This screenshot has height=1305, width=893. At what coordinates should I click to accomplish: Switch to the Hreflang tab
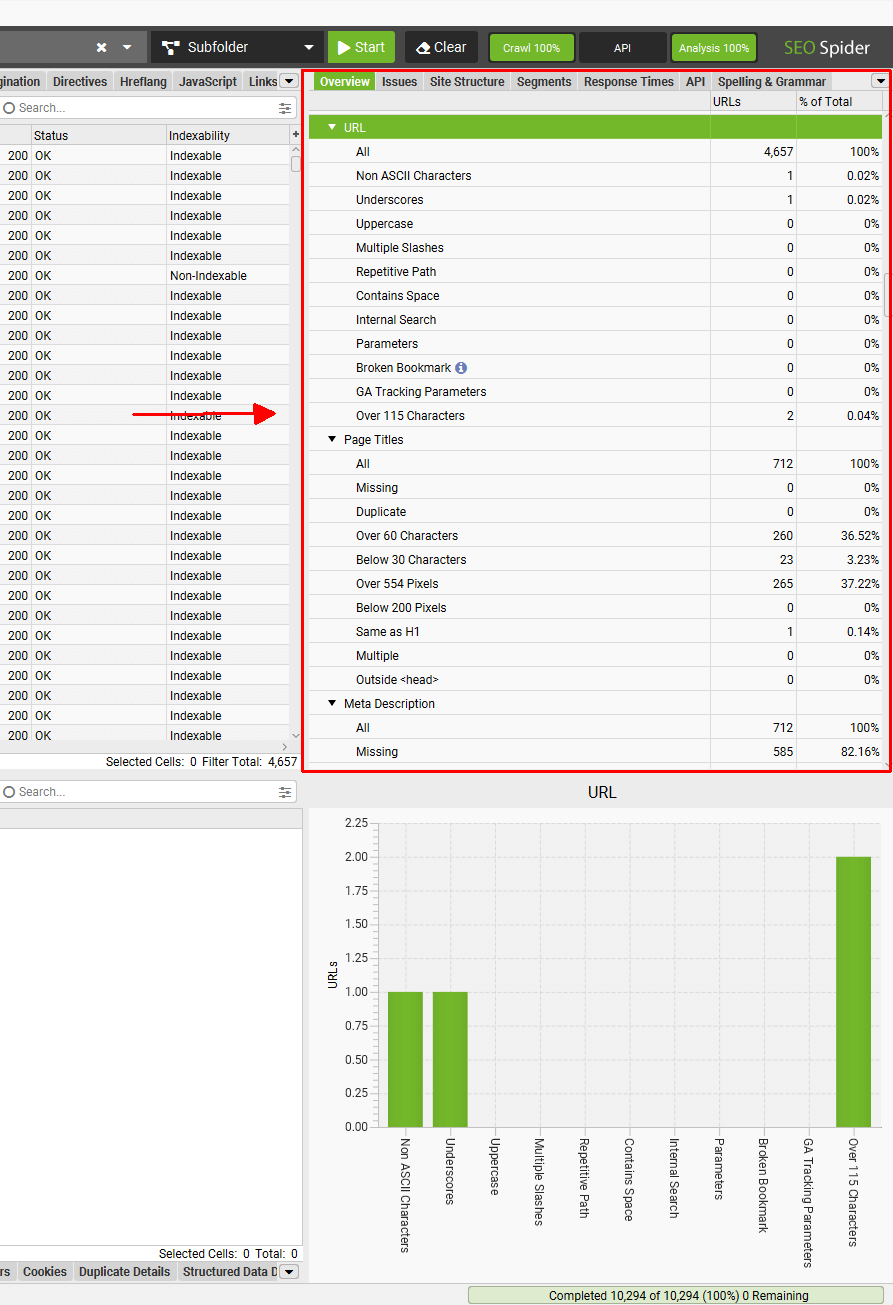(x=143, y=82)
